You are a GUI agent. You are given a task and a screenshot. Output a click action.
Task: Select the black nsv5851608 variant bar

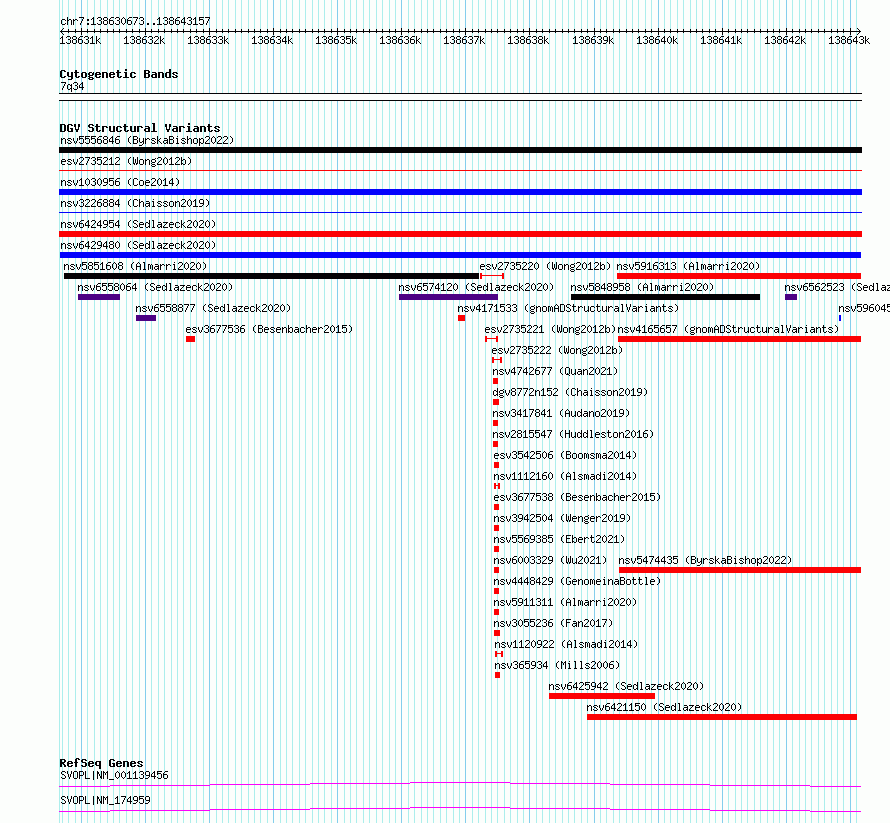coord(271,276)
